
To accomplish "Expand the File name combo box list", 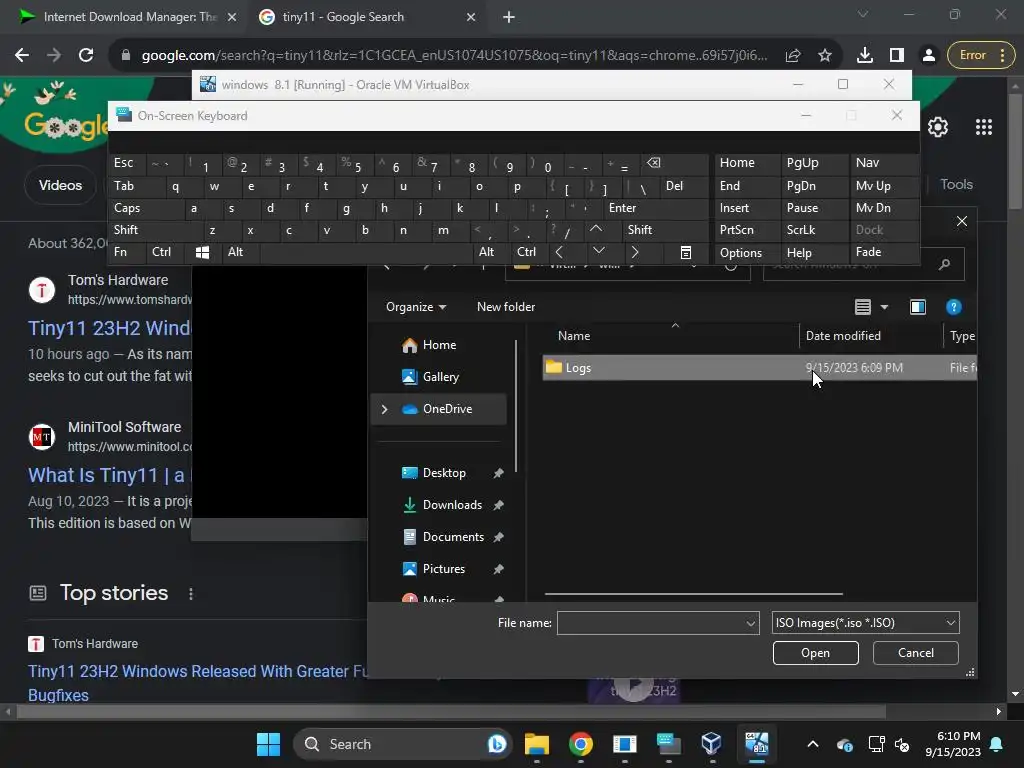I will (x=750, y=624).
